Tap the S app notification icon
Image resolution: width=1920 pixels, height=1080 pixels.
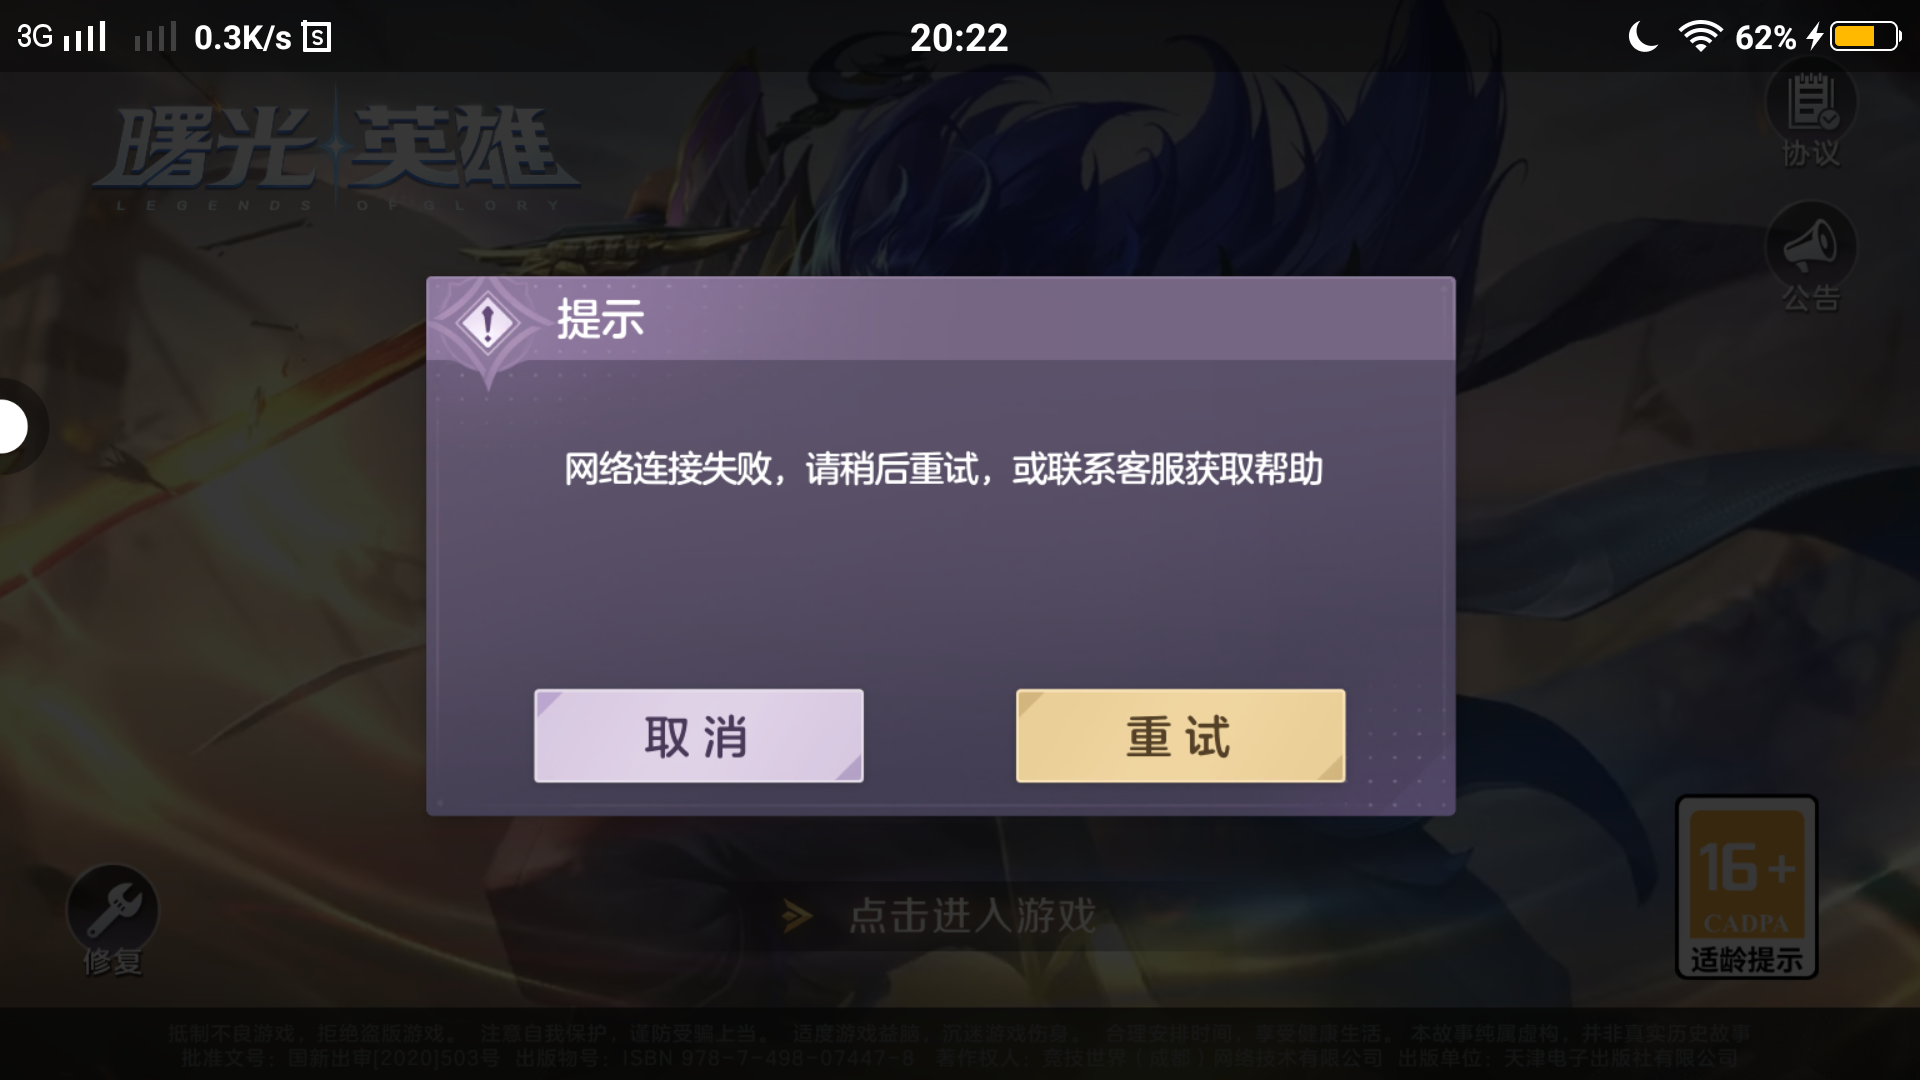[x=317, y=38]
